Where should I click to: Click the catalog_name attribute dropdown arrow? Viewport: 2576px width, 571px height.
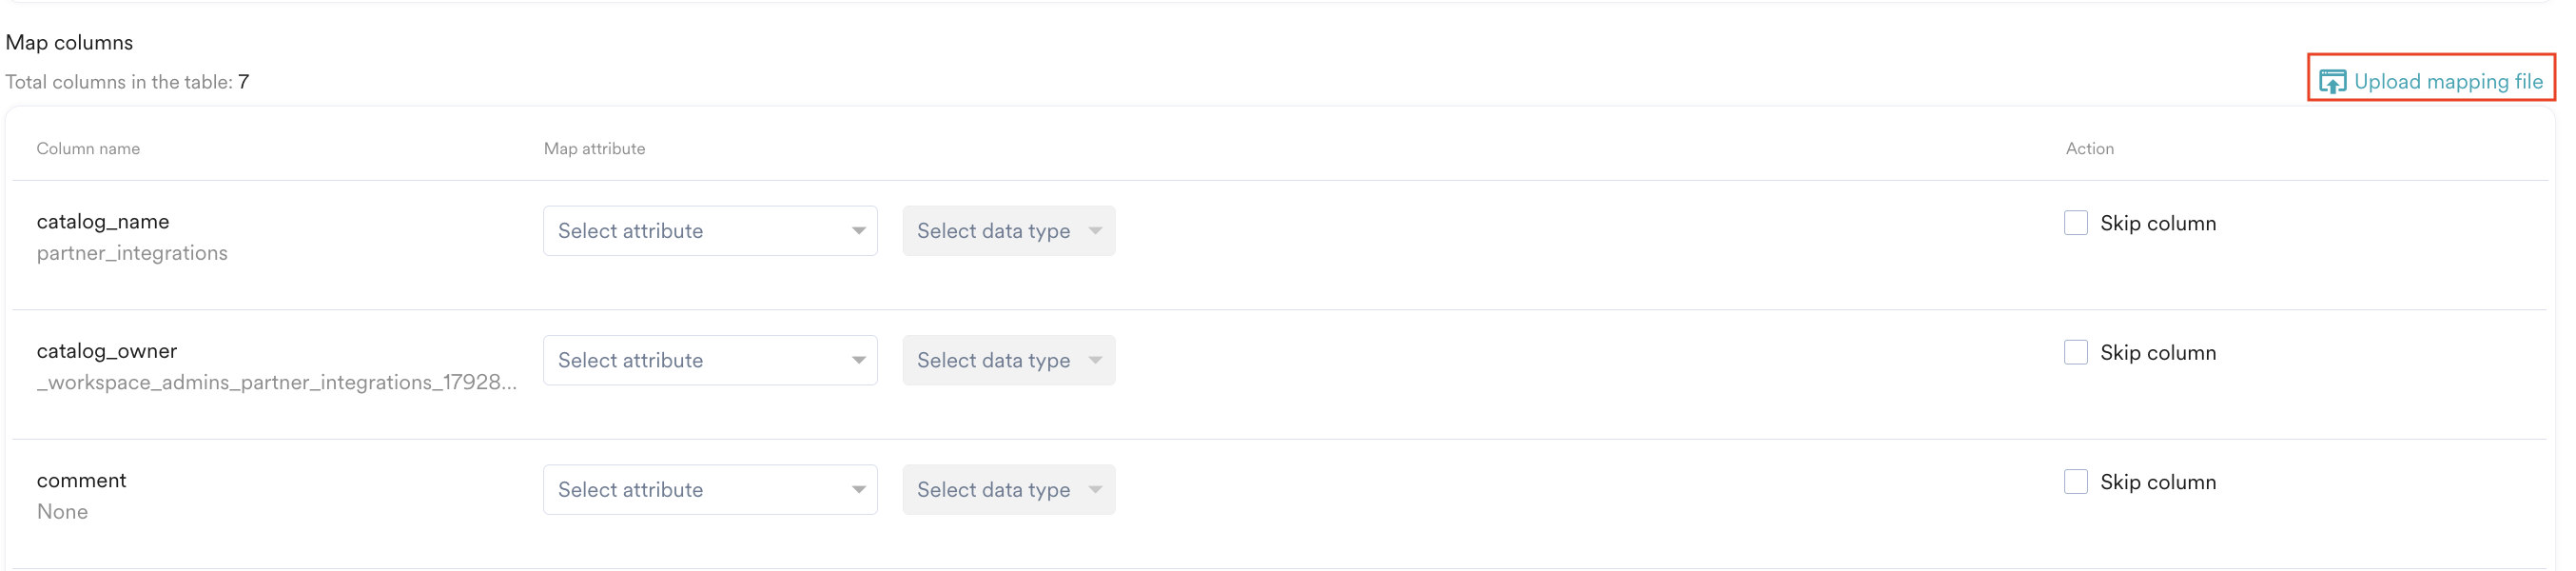pos(858,231)
